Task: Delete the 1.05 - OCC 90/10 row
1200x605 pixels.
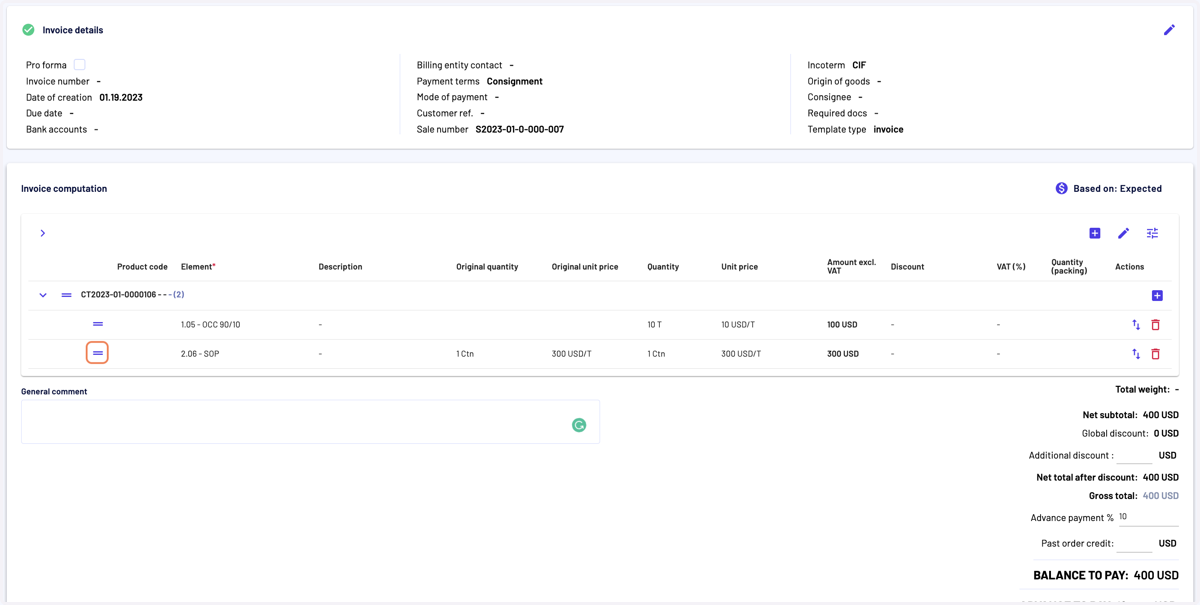Action: pyautogui.click(x=1156, y=325)
